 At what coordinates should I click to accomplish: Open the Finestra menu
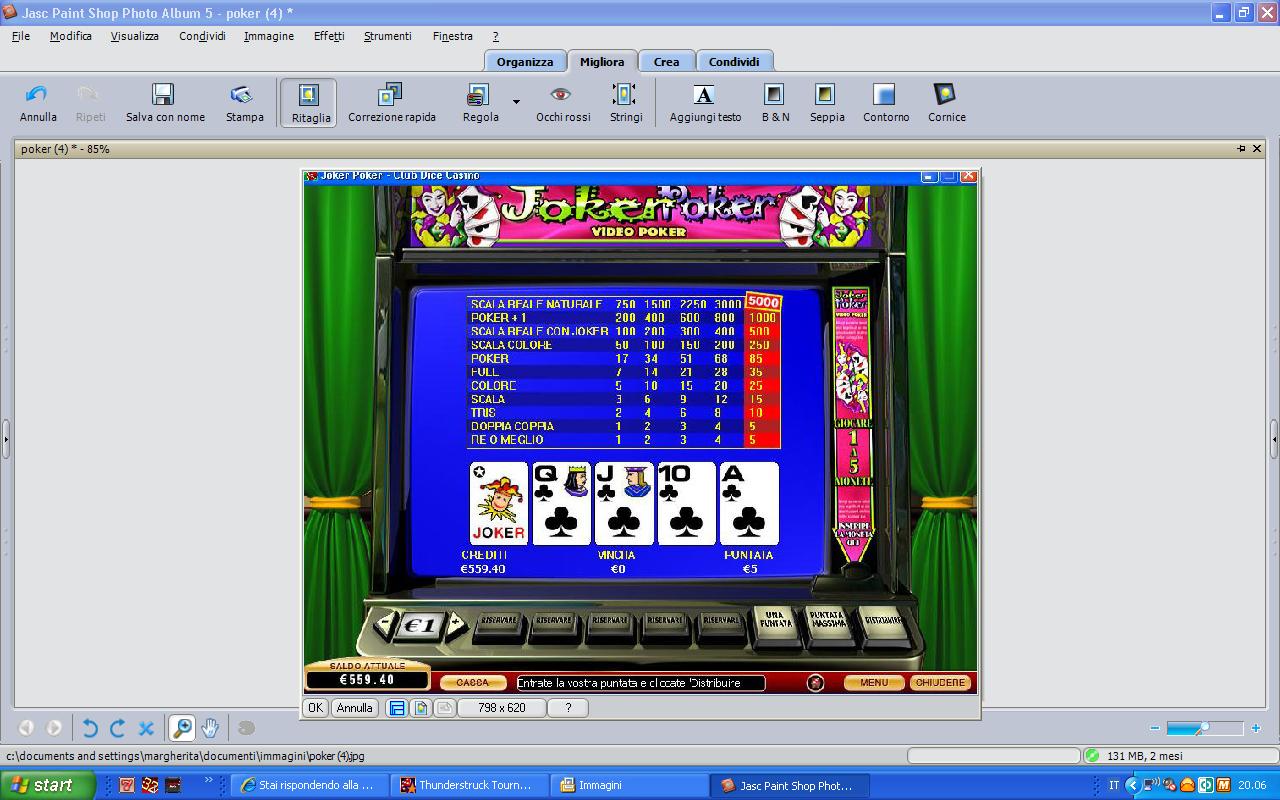click(453, 36)
